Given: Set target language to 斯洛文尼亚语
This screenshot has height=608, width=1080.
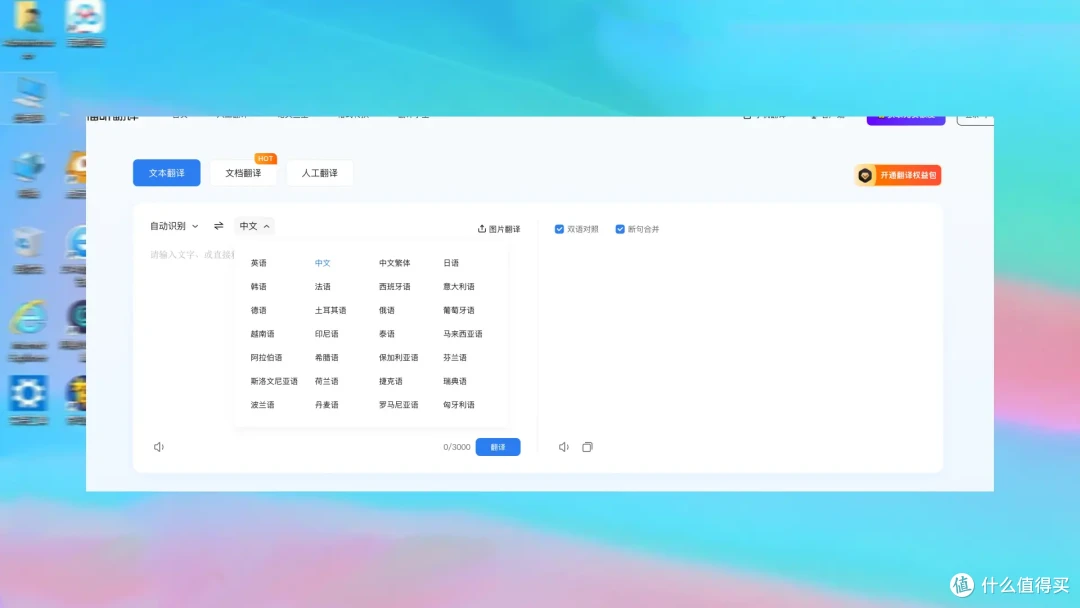Looking at the screenshot, I should click(x=274, y=381).
